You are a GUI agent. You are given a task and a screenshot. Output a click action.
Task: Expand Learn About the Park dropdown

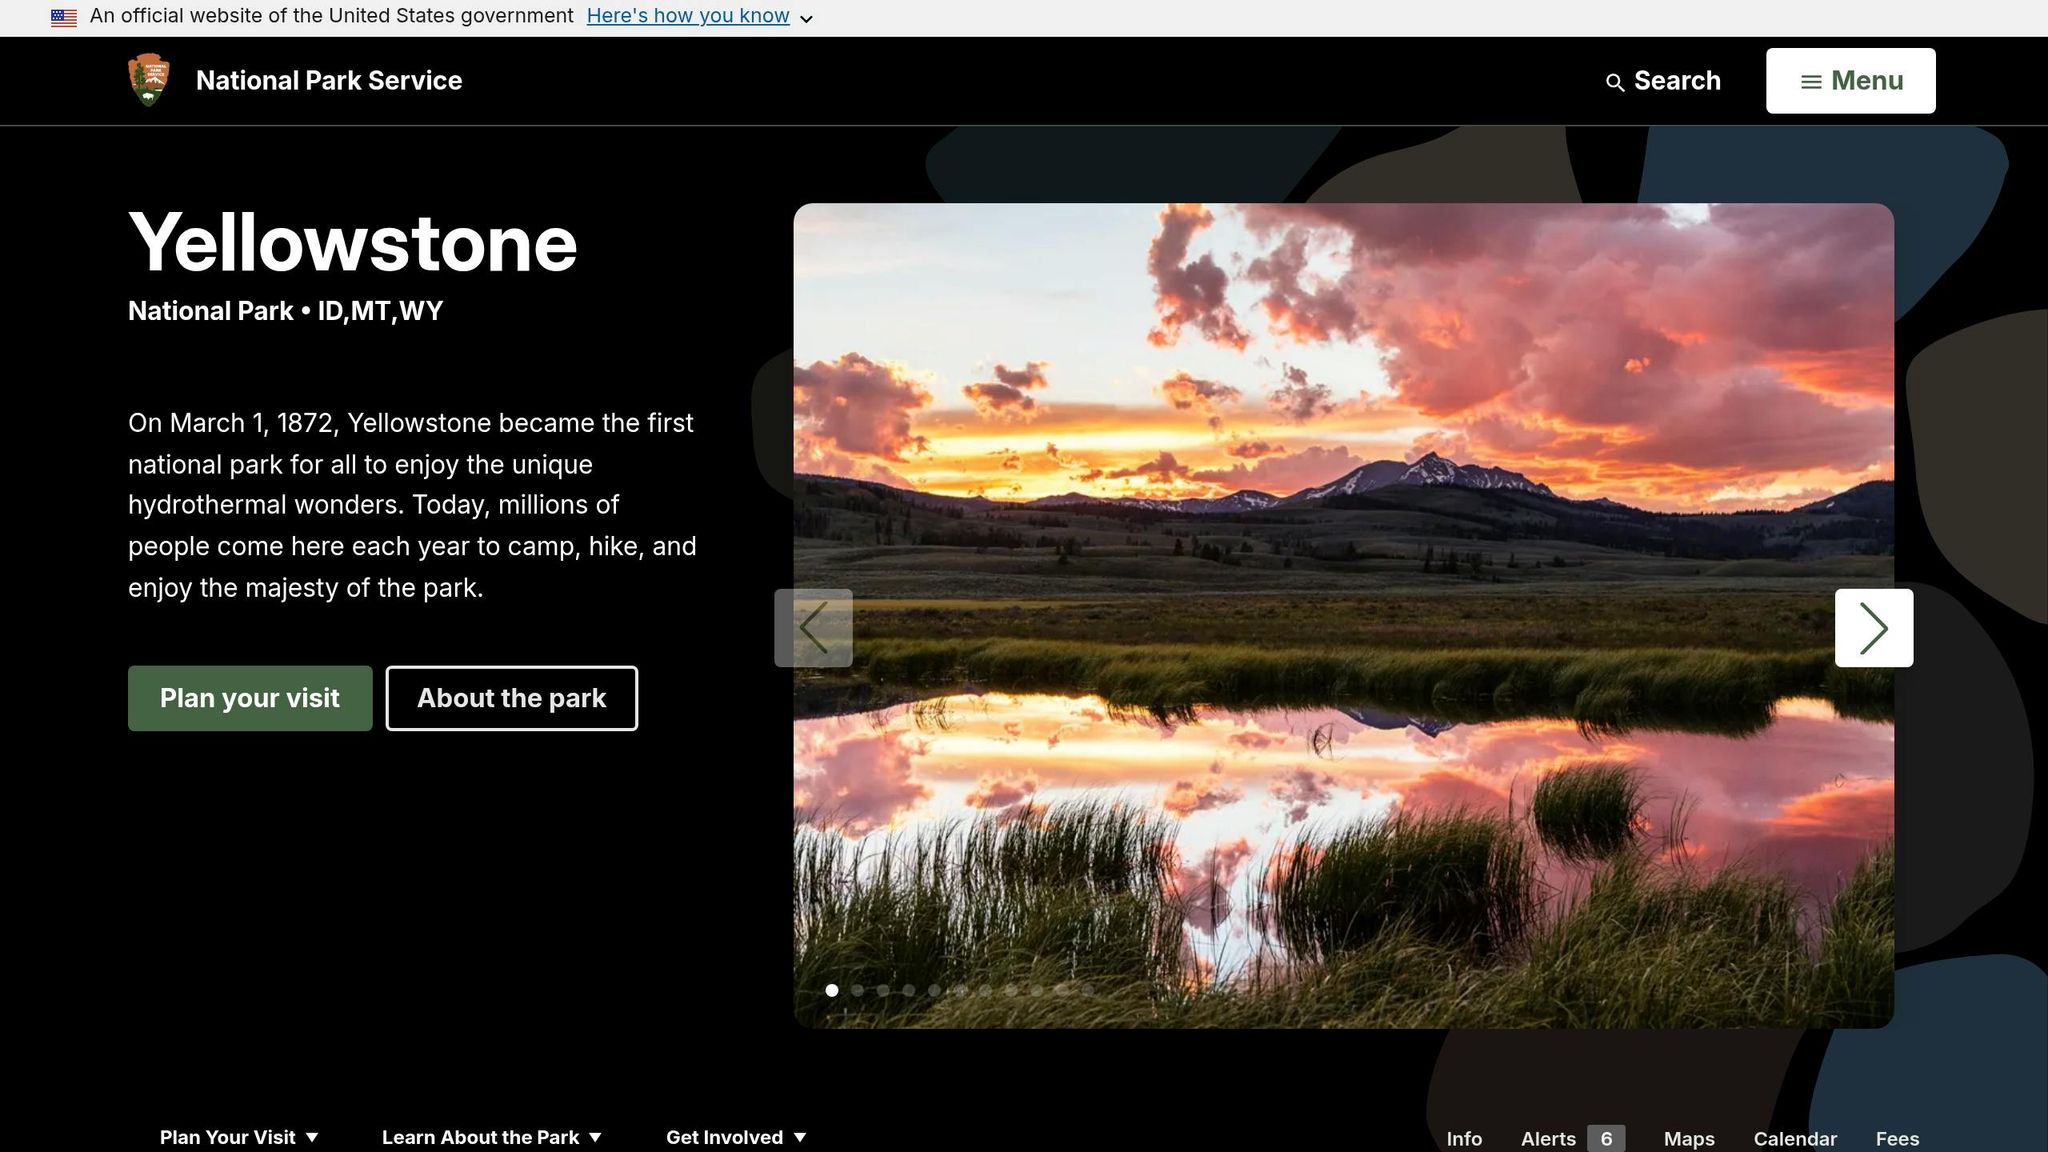pyautogui.click(x=491, y=1137)
